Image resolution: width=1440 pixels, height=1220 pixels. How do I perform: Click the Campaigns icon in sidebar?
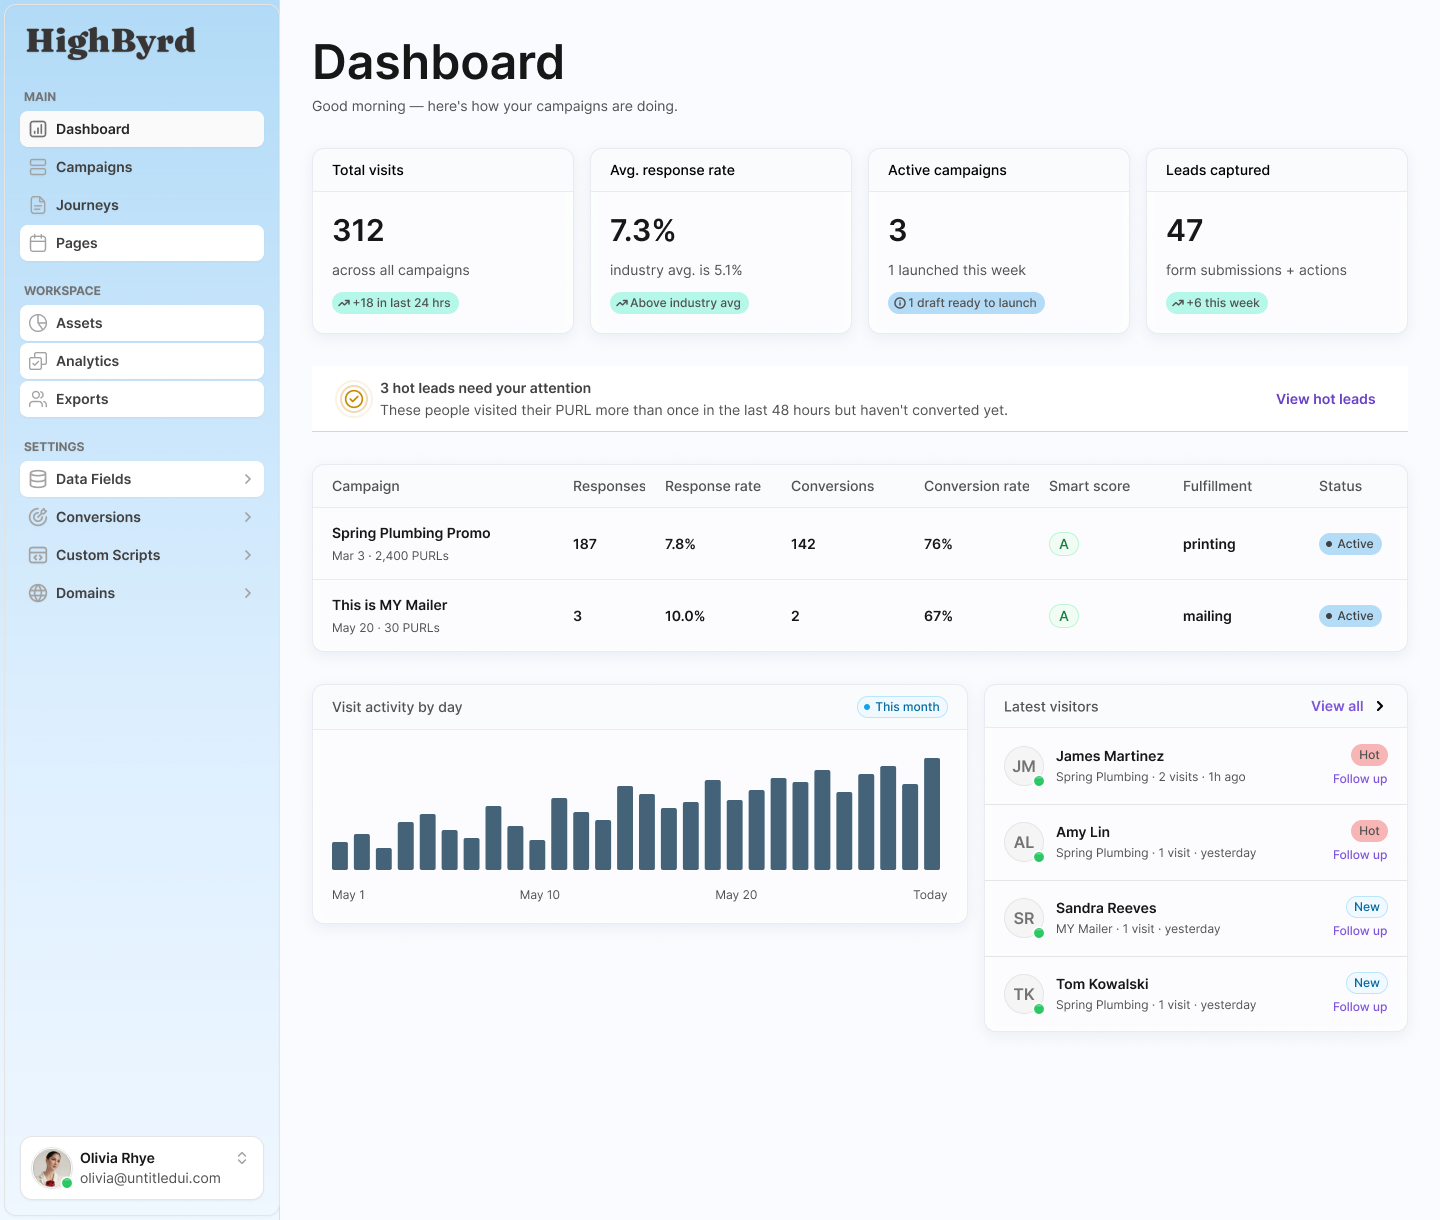click(38, 167)
